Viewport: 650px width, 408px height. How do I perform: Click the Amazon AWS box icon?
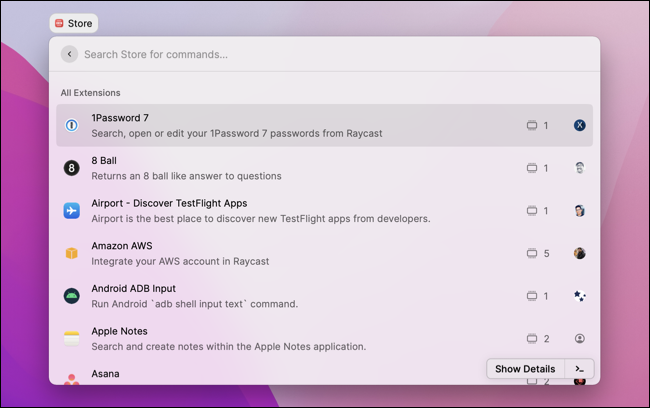pos(72,253)
